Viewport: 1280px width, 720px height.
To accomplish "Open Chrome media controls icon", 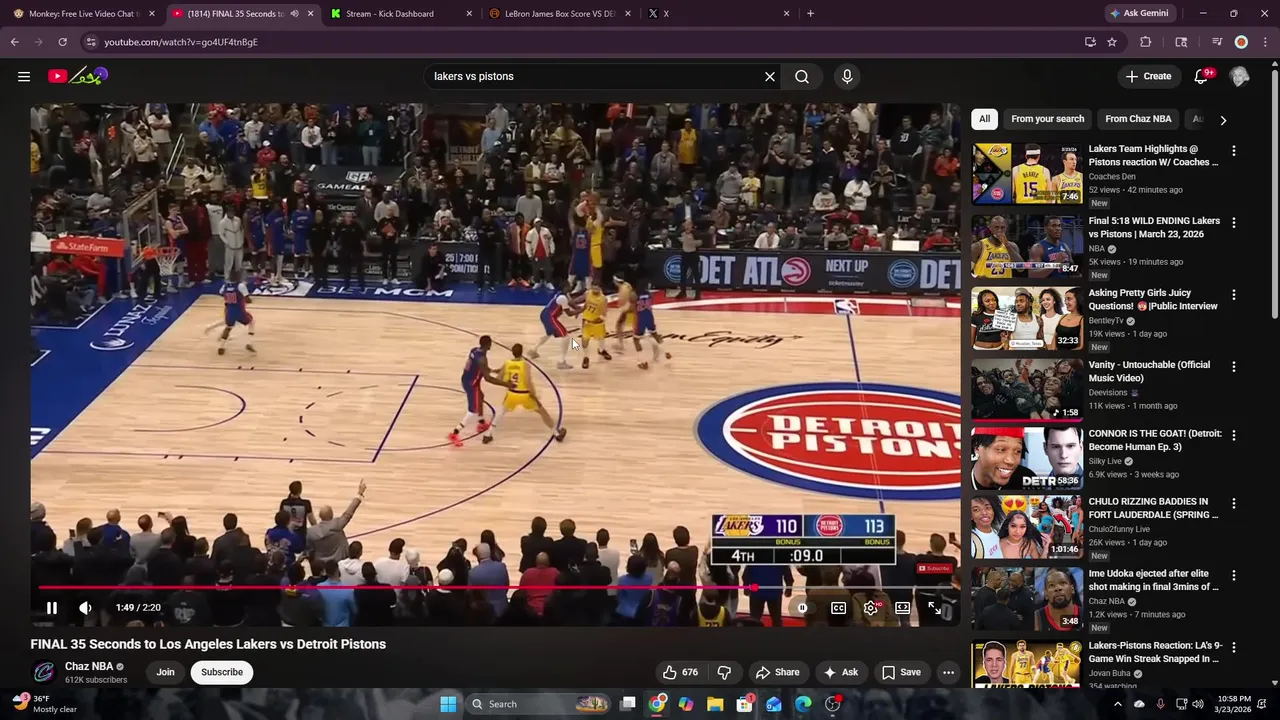I will click(1217, 42).
